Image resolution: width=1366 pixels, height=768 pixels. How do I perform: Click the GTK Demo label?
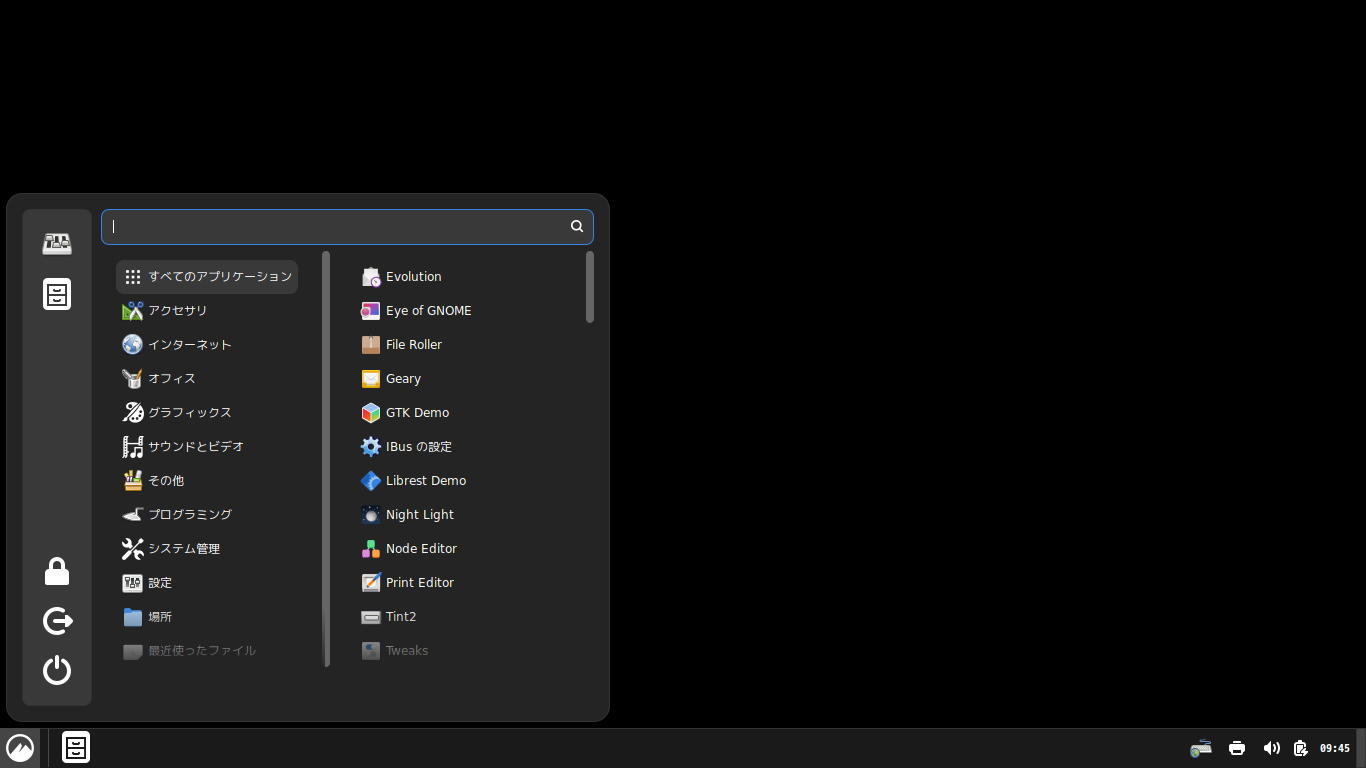pyautogui.click(x=417, y=413)
